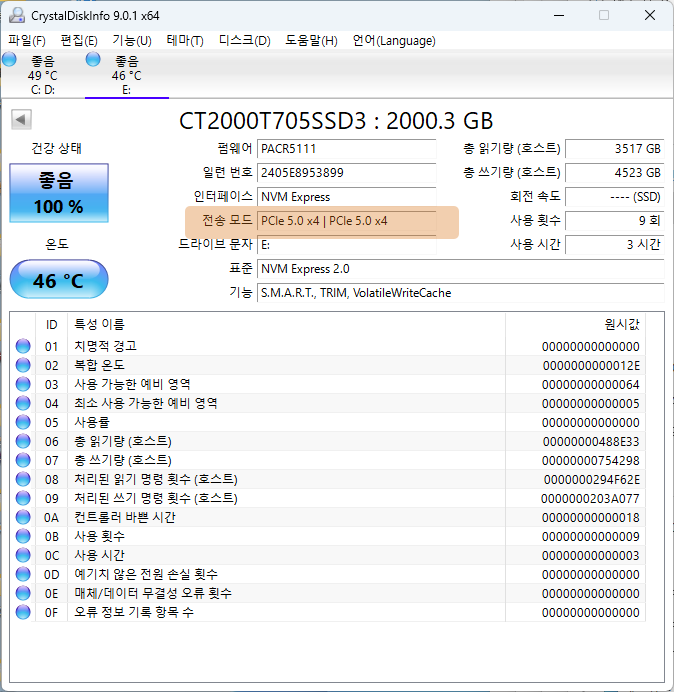Click the 일련 번호 serial number field
This screenshot has width=674, height=692.
346,173
